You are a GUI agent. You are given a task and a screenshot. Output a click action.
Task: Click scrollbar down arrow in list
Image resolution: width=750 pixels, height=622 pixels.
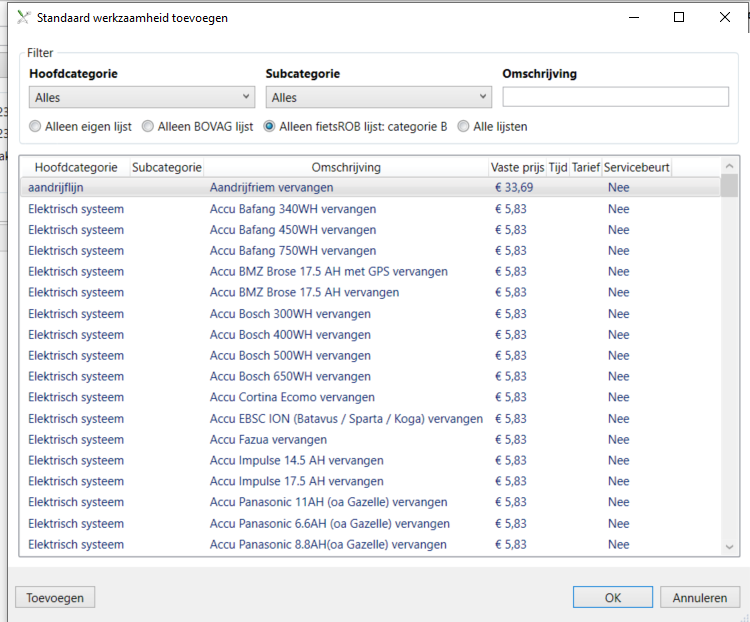(x=730, y=547)
